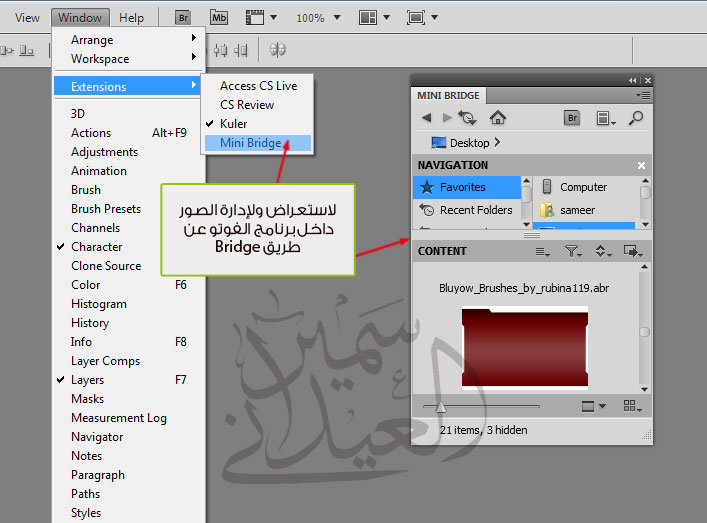Image resolution: width=707 pixels, height=523 pixels.
Task: Click the home icon in Mini Bridge
Action: (x=498, y=118)
